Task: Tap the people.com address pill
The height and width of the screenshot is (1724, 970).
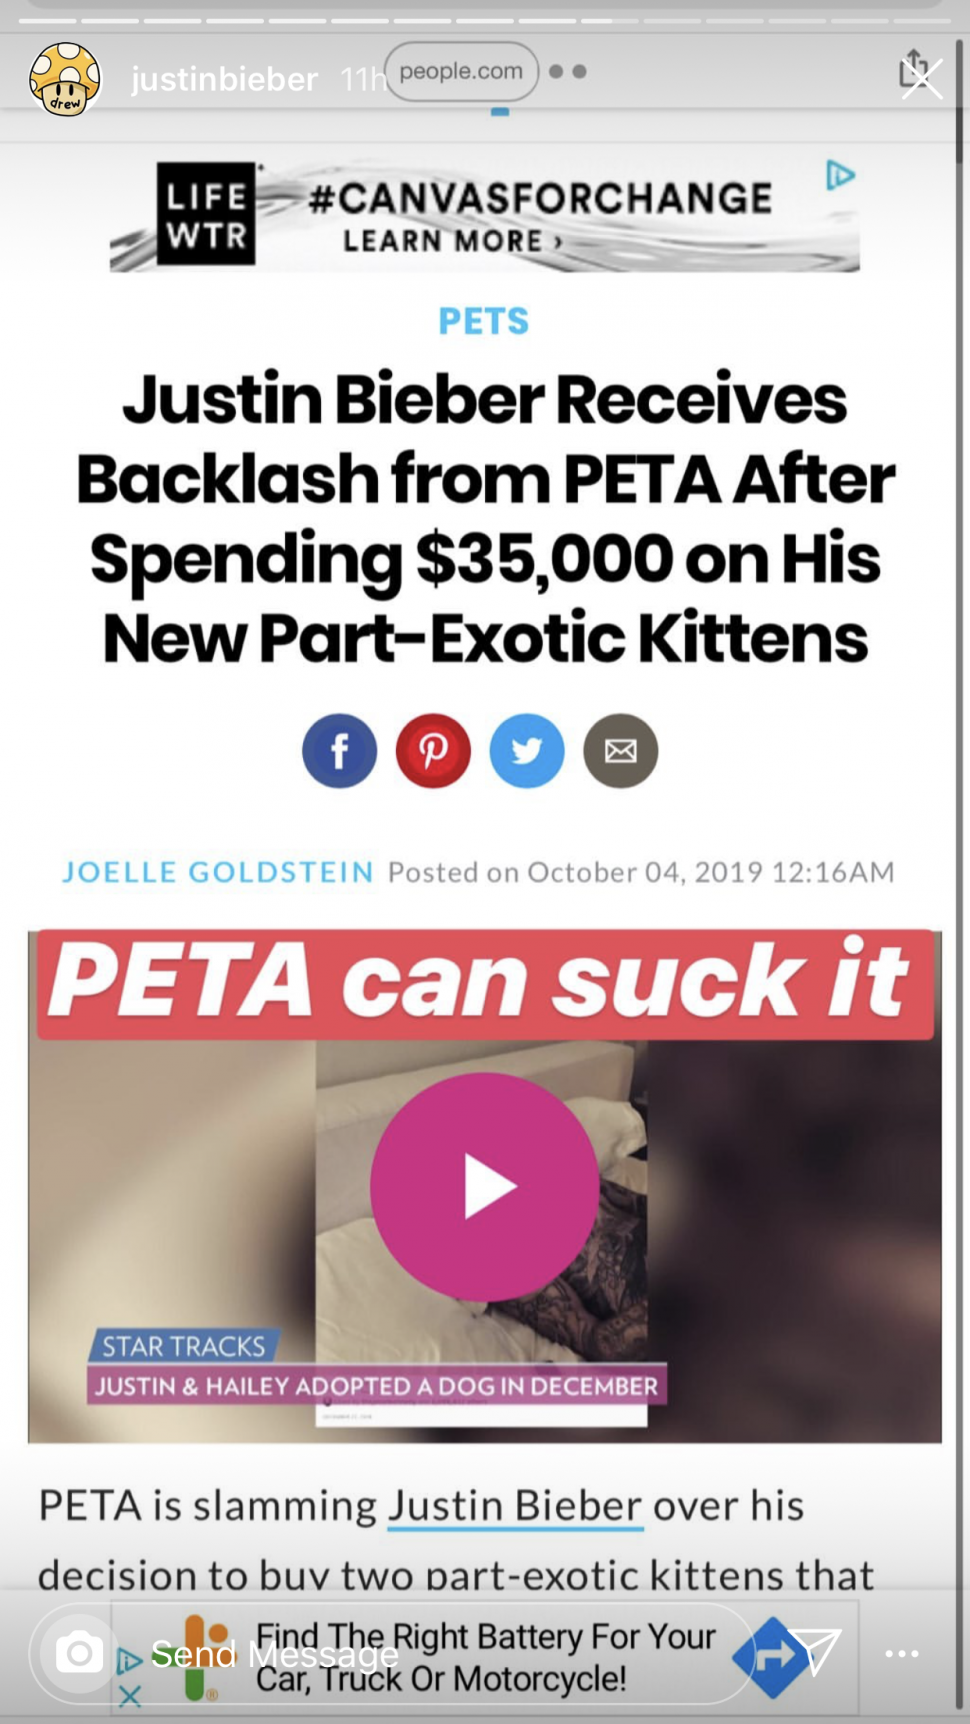Action: [461, 71]
